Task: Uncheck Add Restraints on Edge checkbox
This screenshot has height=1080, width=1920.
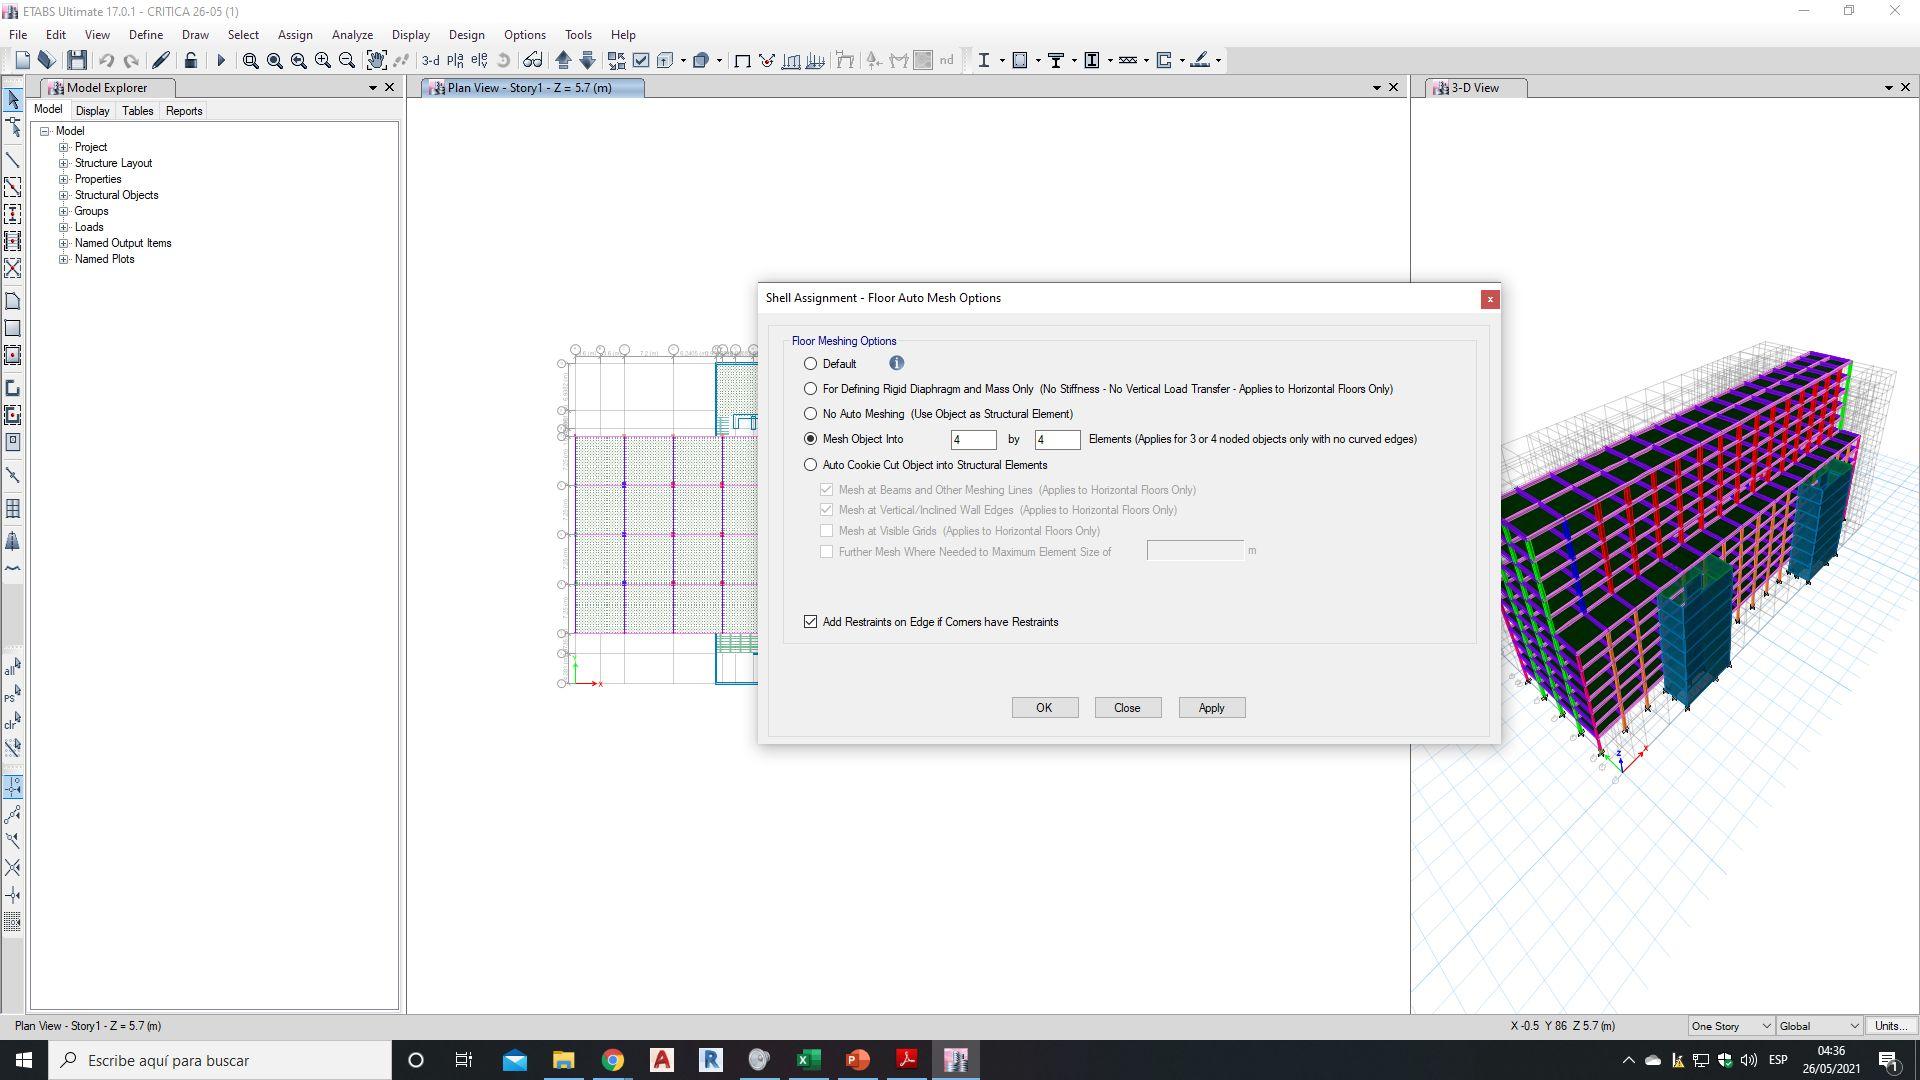Action: (x=810, y=622)
